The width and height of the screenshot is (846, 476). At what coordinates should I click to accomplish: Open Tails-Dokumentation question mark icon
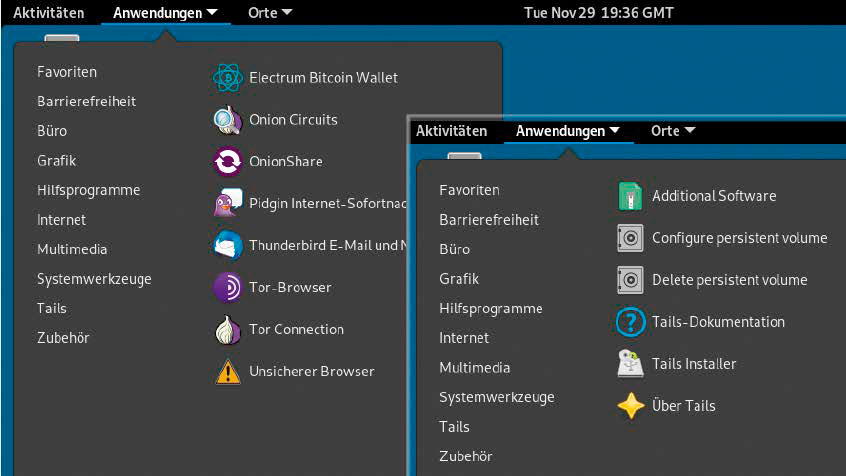point(630,322)
